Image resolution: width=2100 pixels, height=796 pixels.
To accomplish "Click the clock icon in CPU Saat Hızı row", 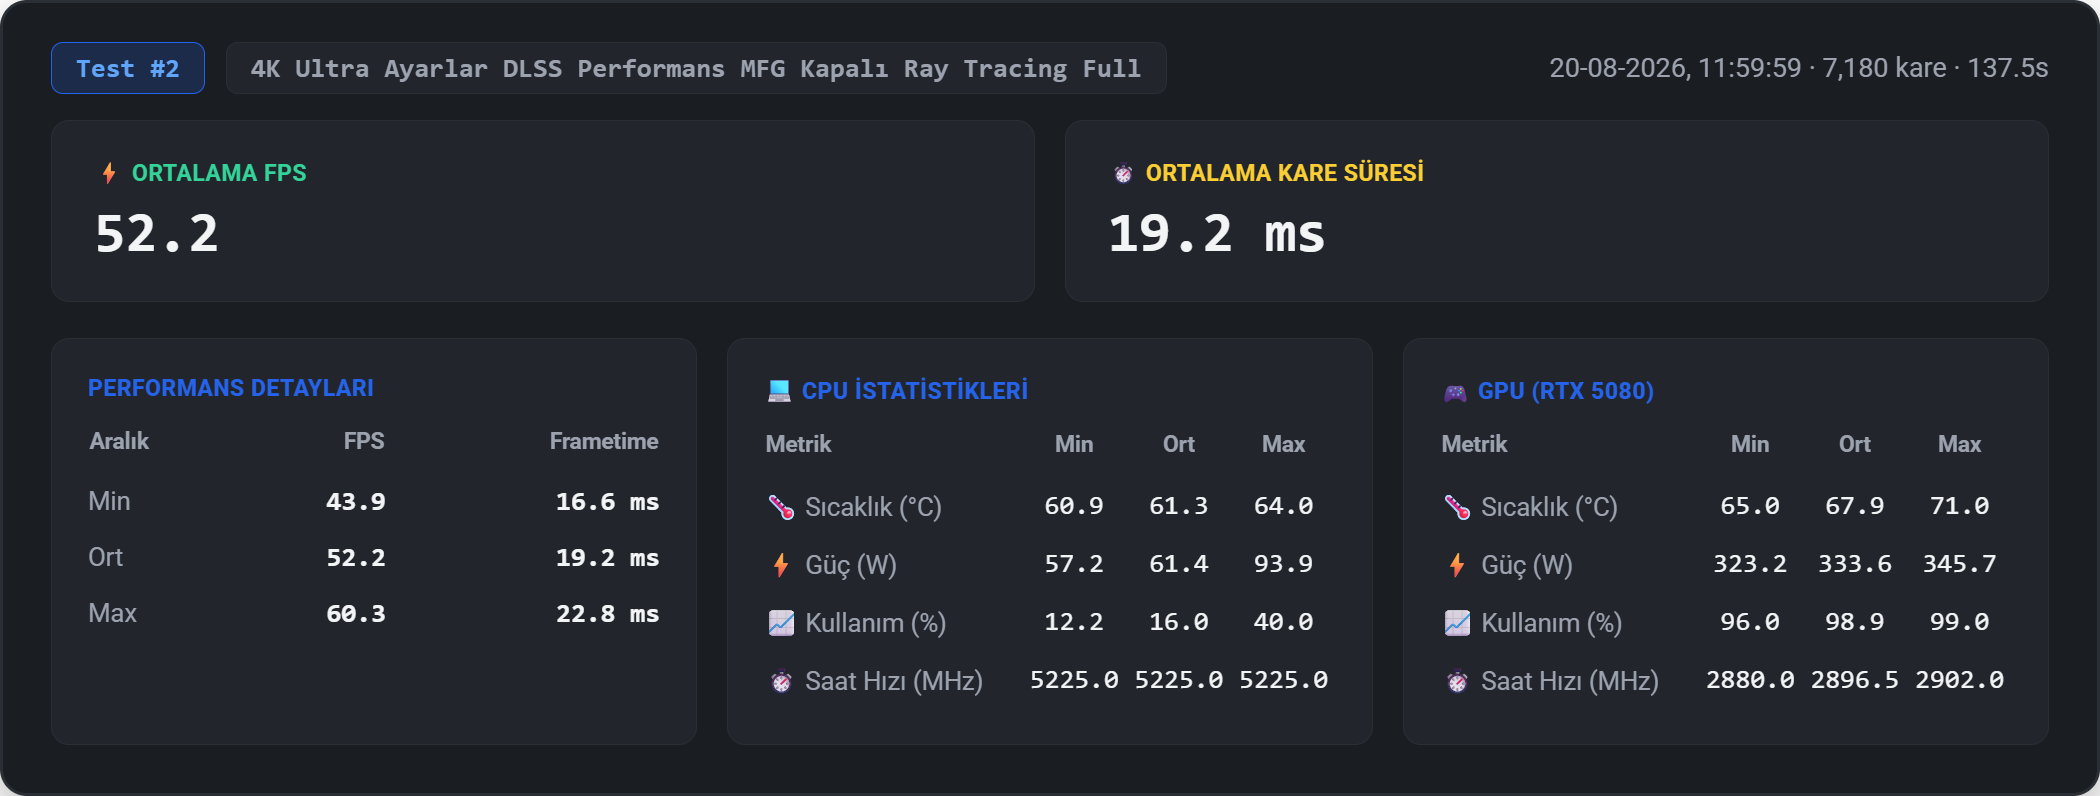I will click(781, 681).
